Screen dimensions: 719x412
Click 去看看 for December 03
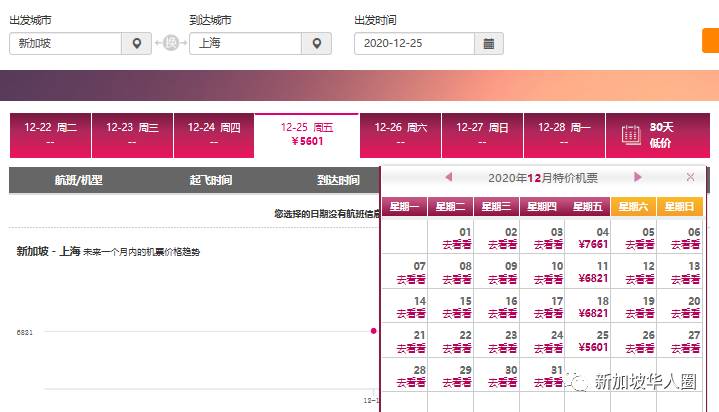(548, 245)
